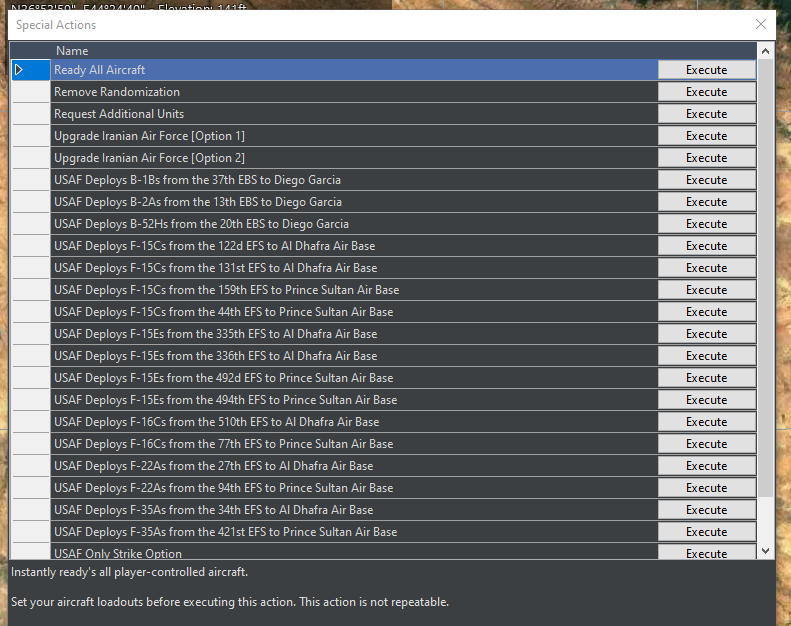Select F-16Cs from the 510th EFS row
This screenshot has width=791, height=626.
354,422
